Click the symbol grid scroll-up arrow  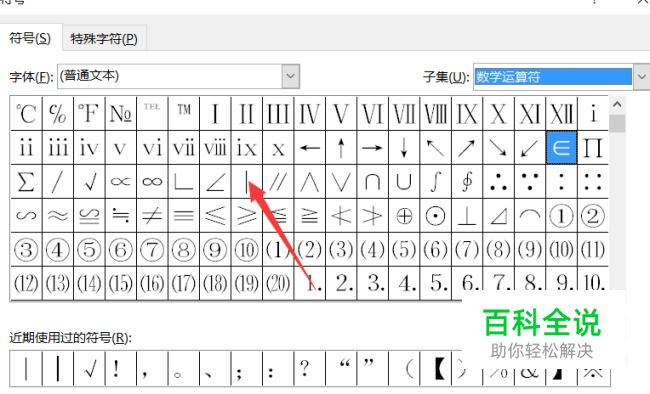click(x=617, y=104)
